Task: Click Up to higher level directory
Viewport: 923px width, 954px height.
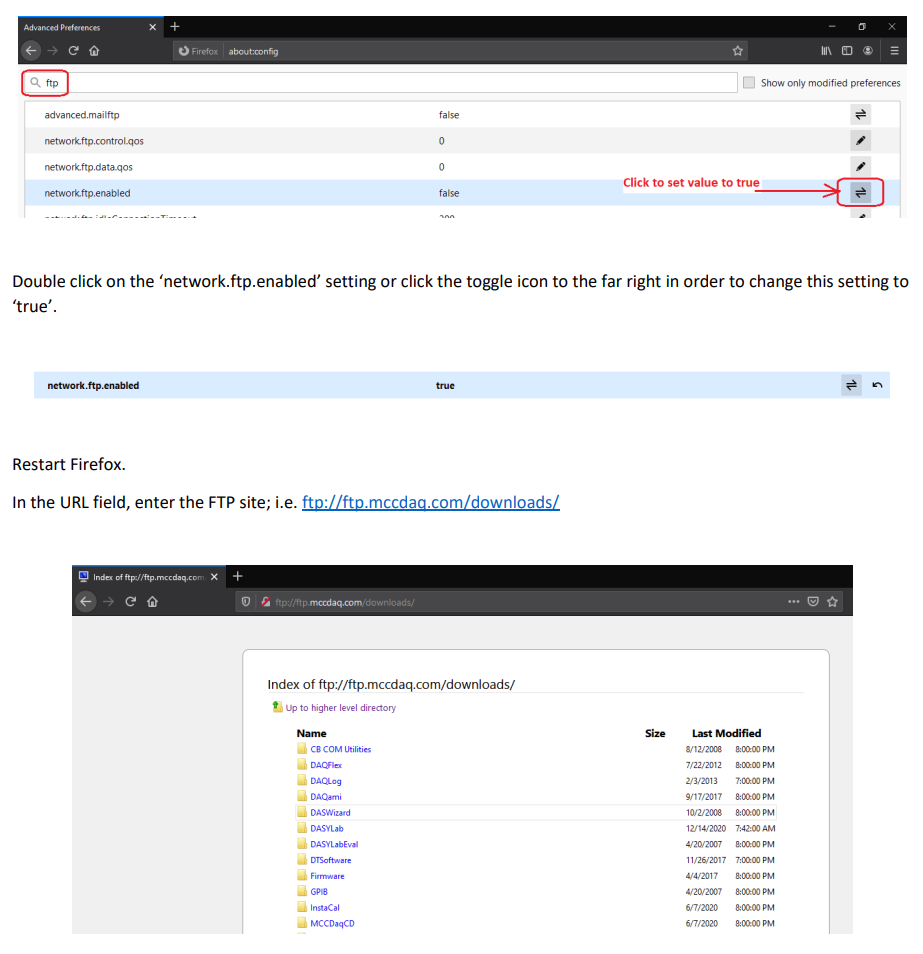Action: (340, 708)
